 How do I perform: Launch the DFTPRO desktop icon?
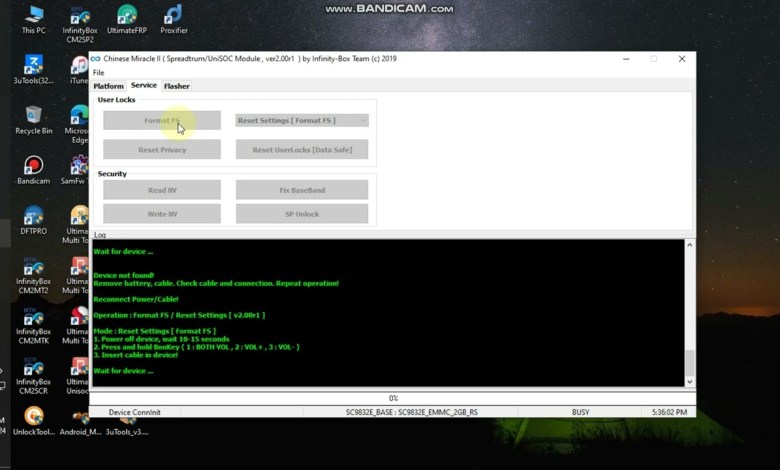(33, 217)
